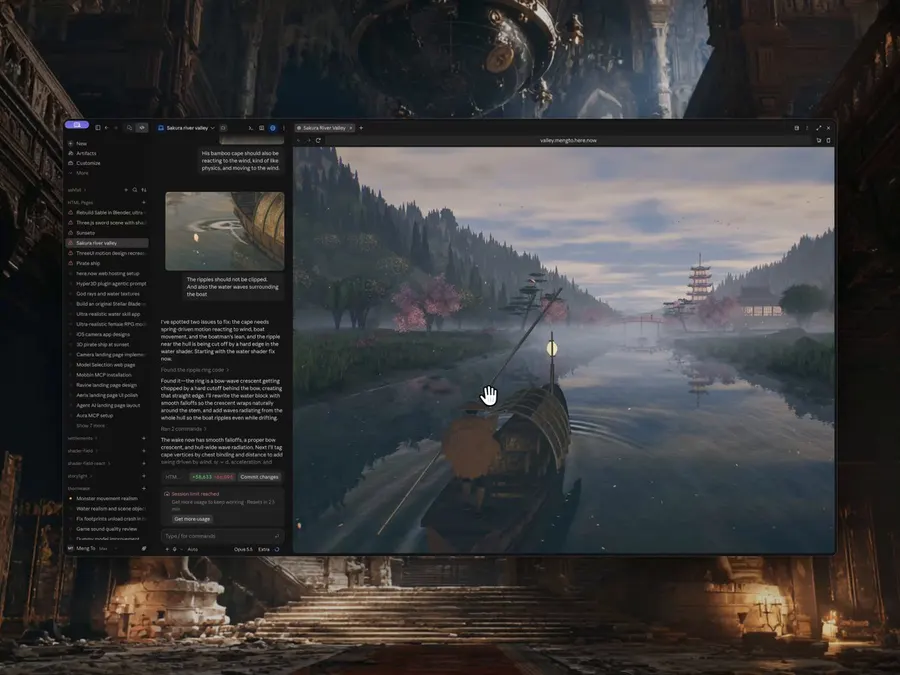Switch to the code mode icon
Viewport: 900px width, 675px height.
click(142, 128)
